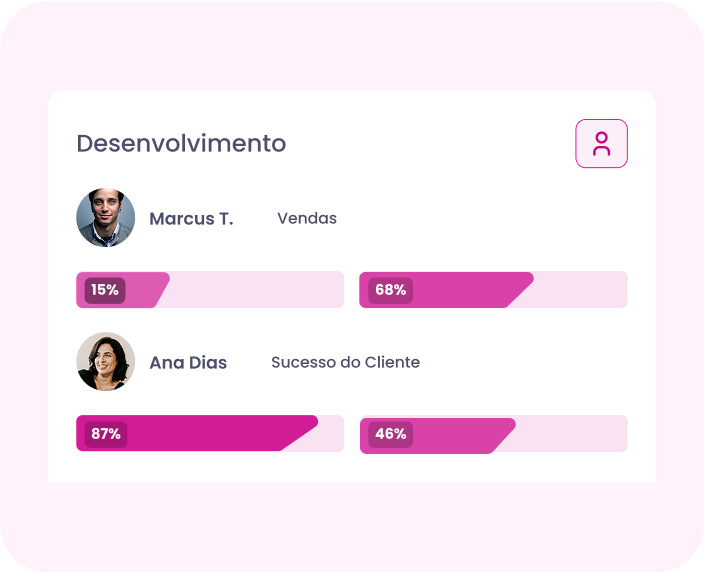704x572 pixels.
Task: Click the Vendas department label
Action: (307, 218)
